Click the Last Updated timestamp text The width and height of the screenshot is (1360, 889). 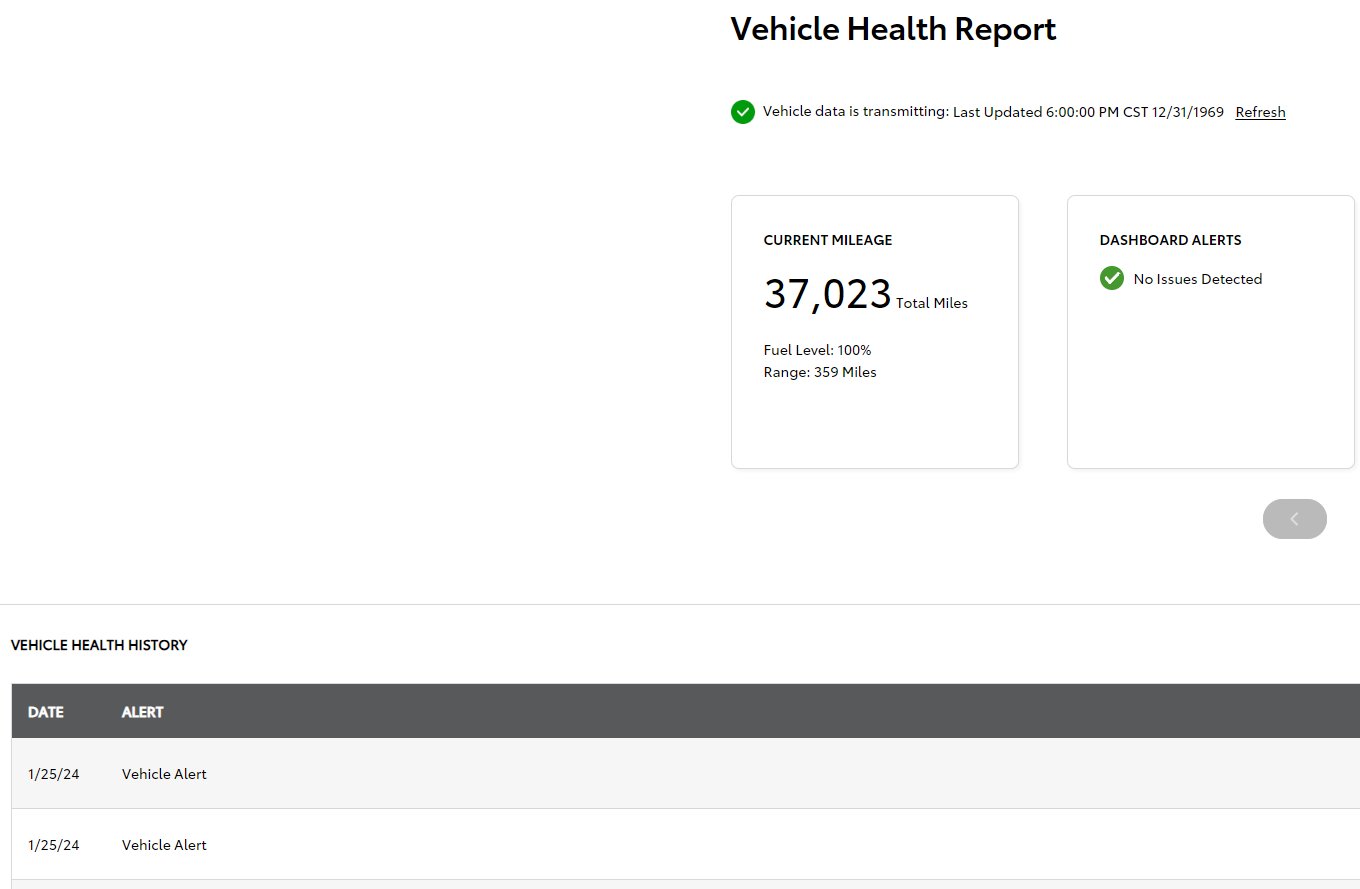(x=1088, y=112)
